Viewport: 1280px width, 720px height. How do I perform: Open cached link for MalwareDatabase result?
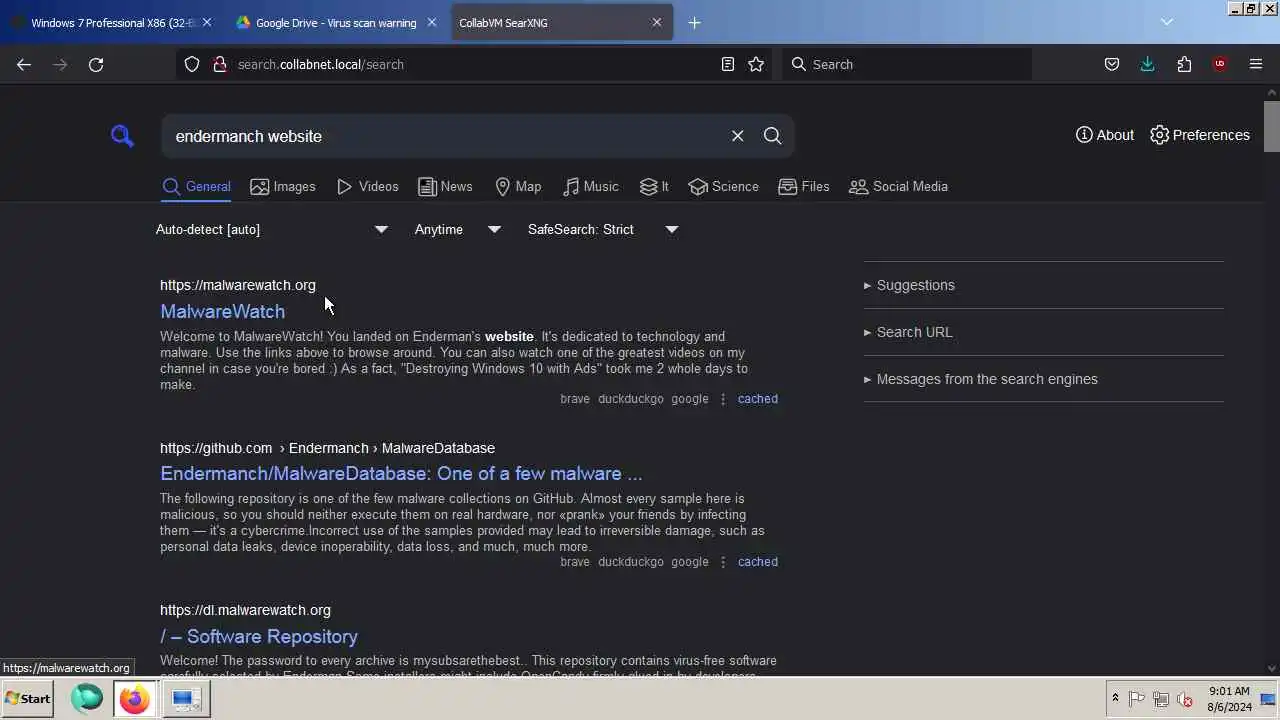tap(758, 561)
